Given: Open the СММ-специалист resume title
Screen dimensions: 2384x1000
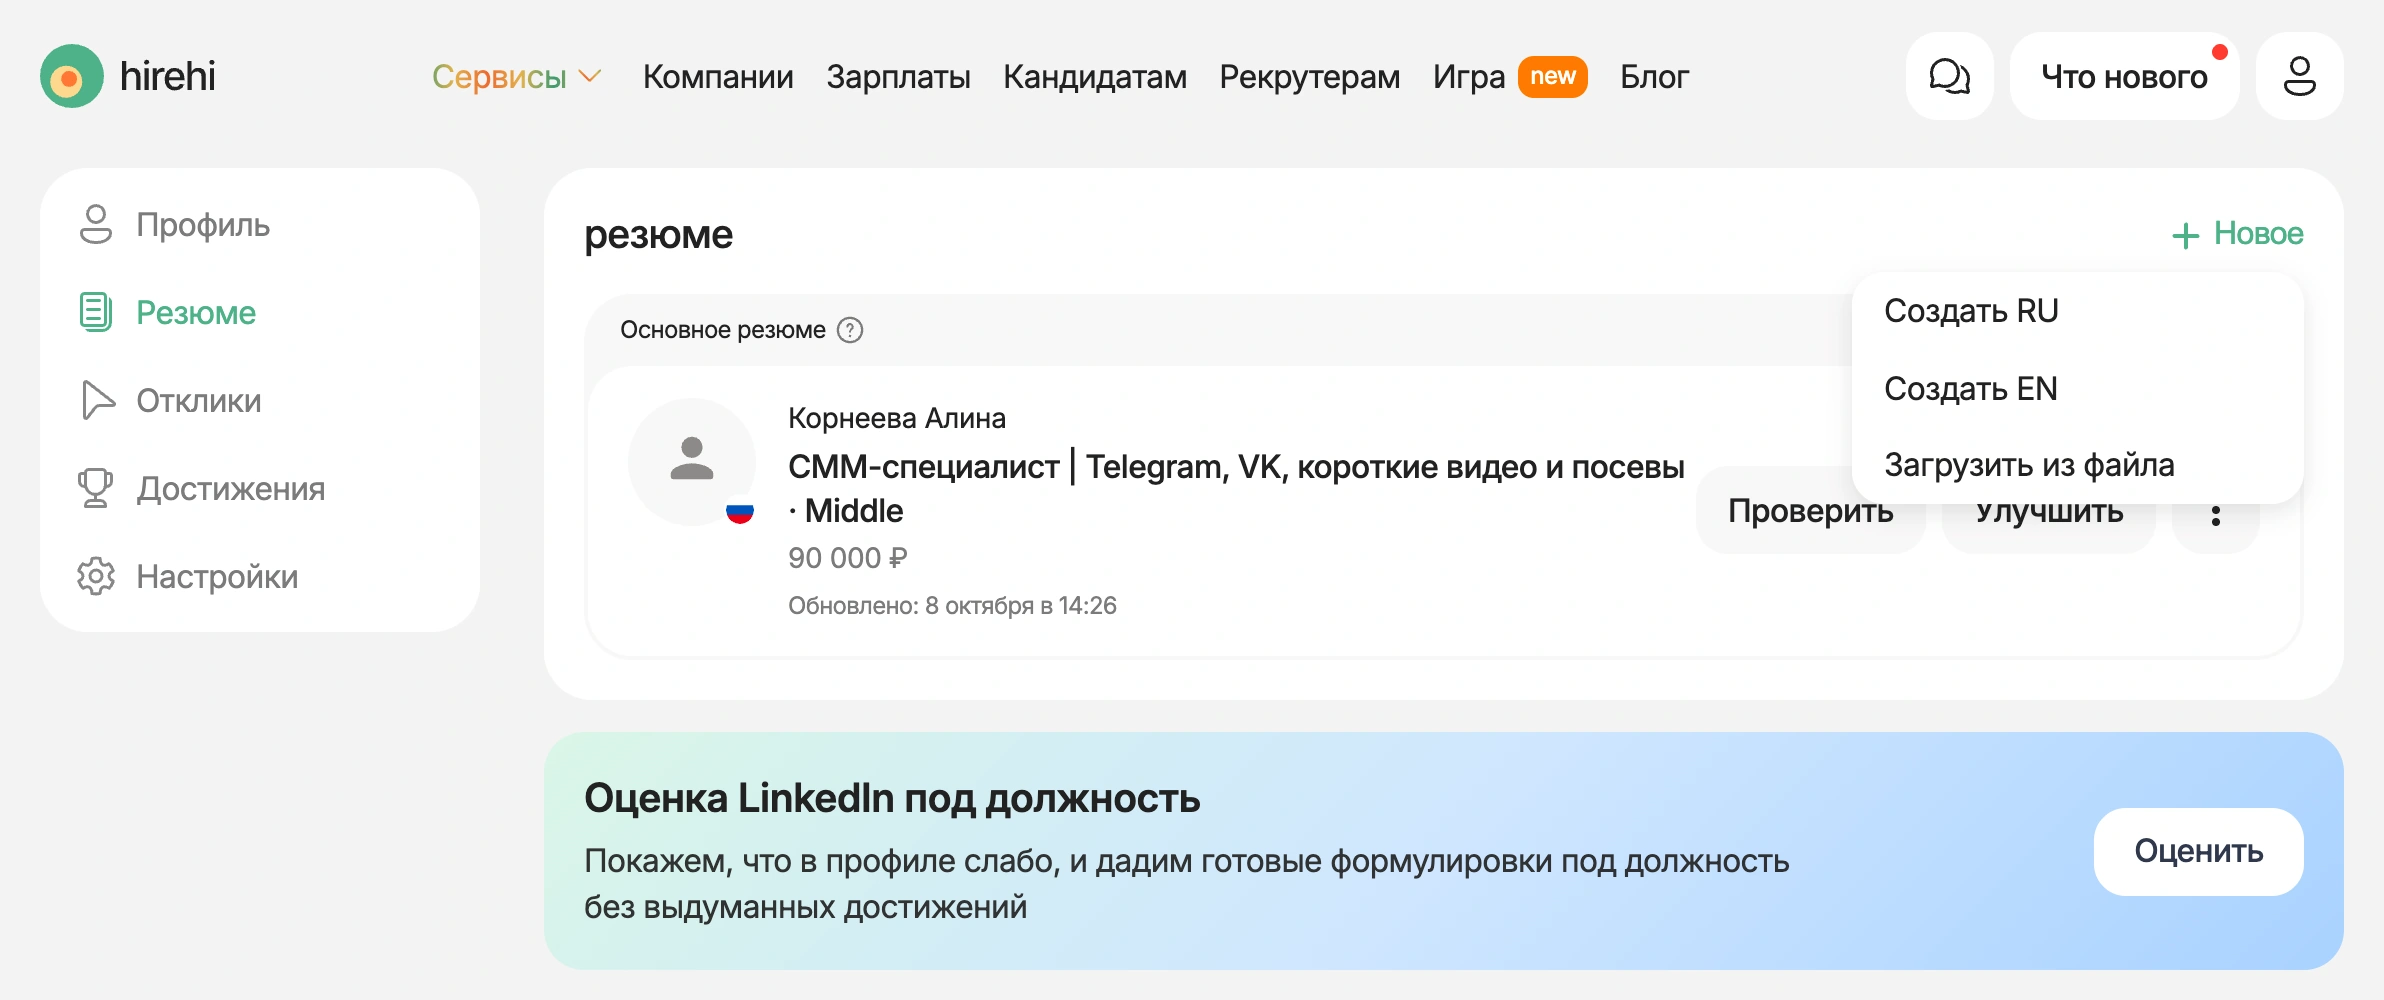Looking at the screenshot, I should 1236,489.
